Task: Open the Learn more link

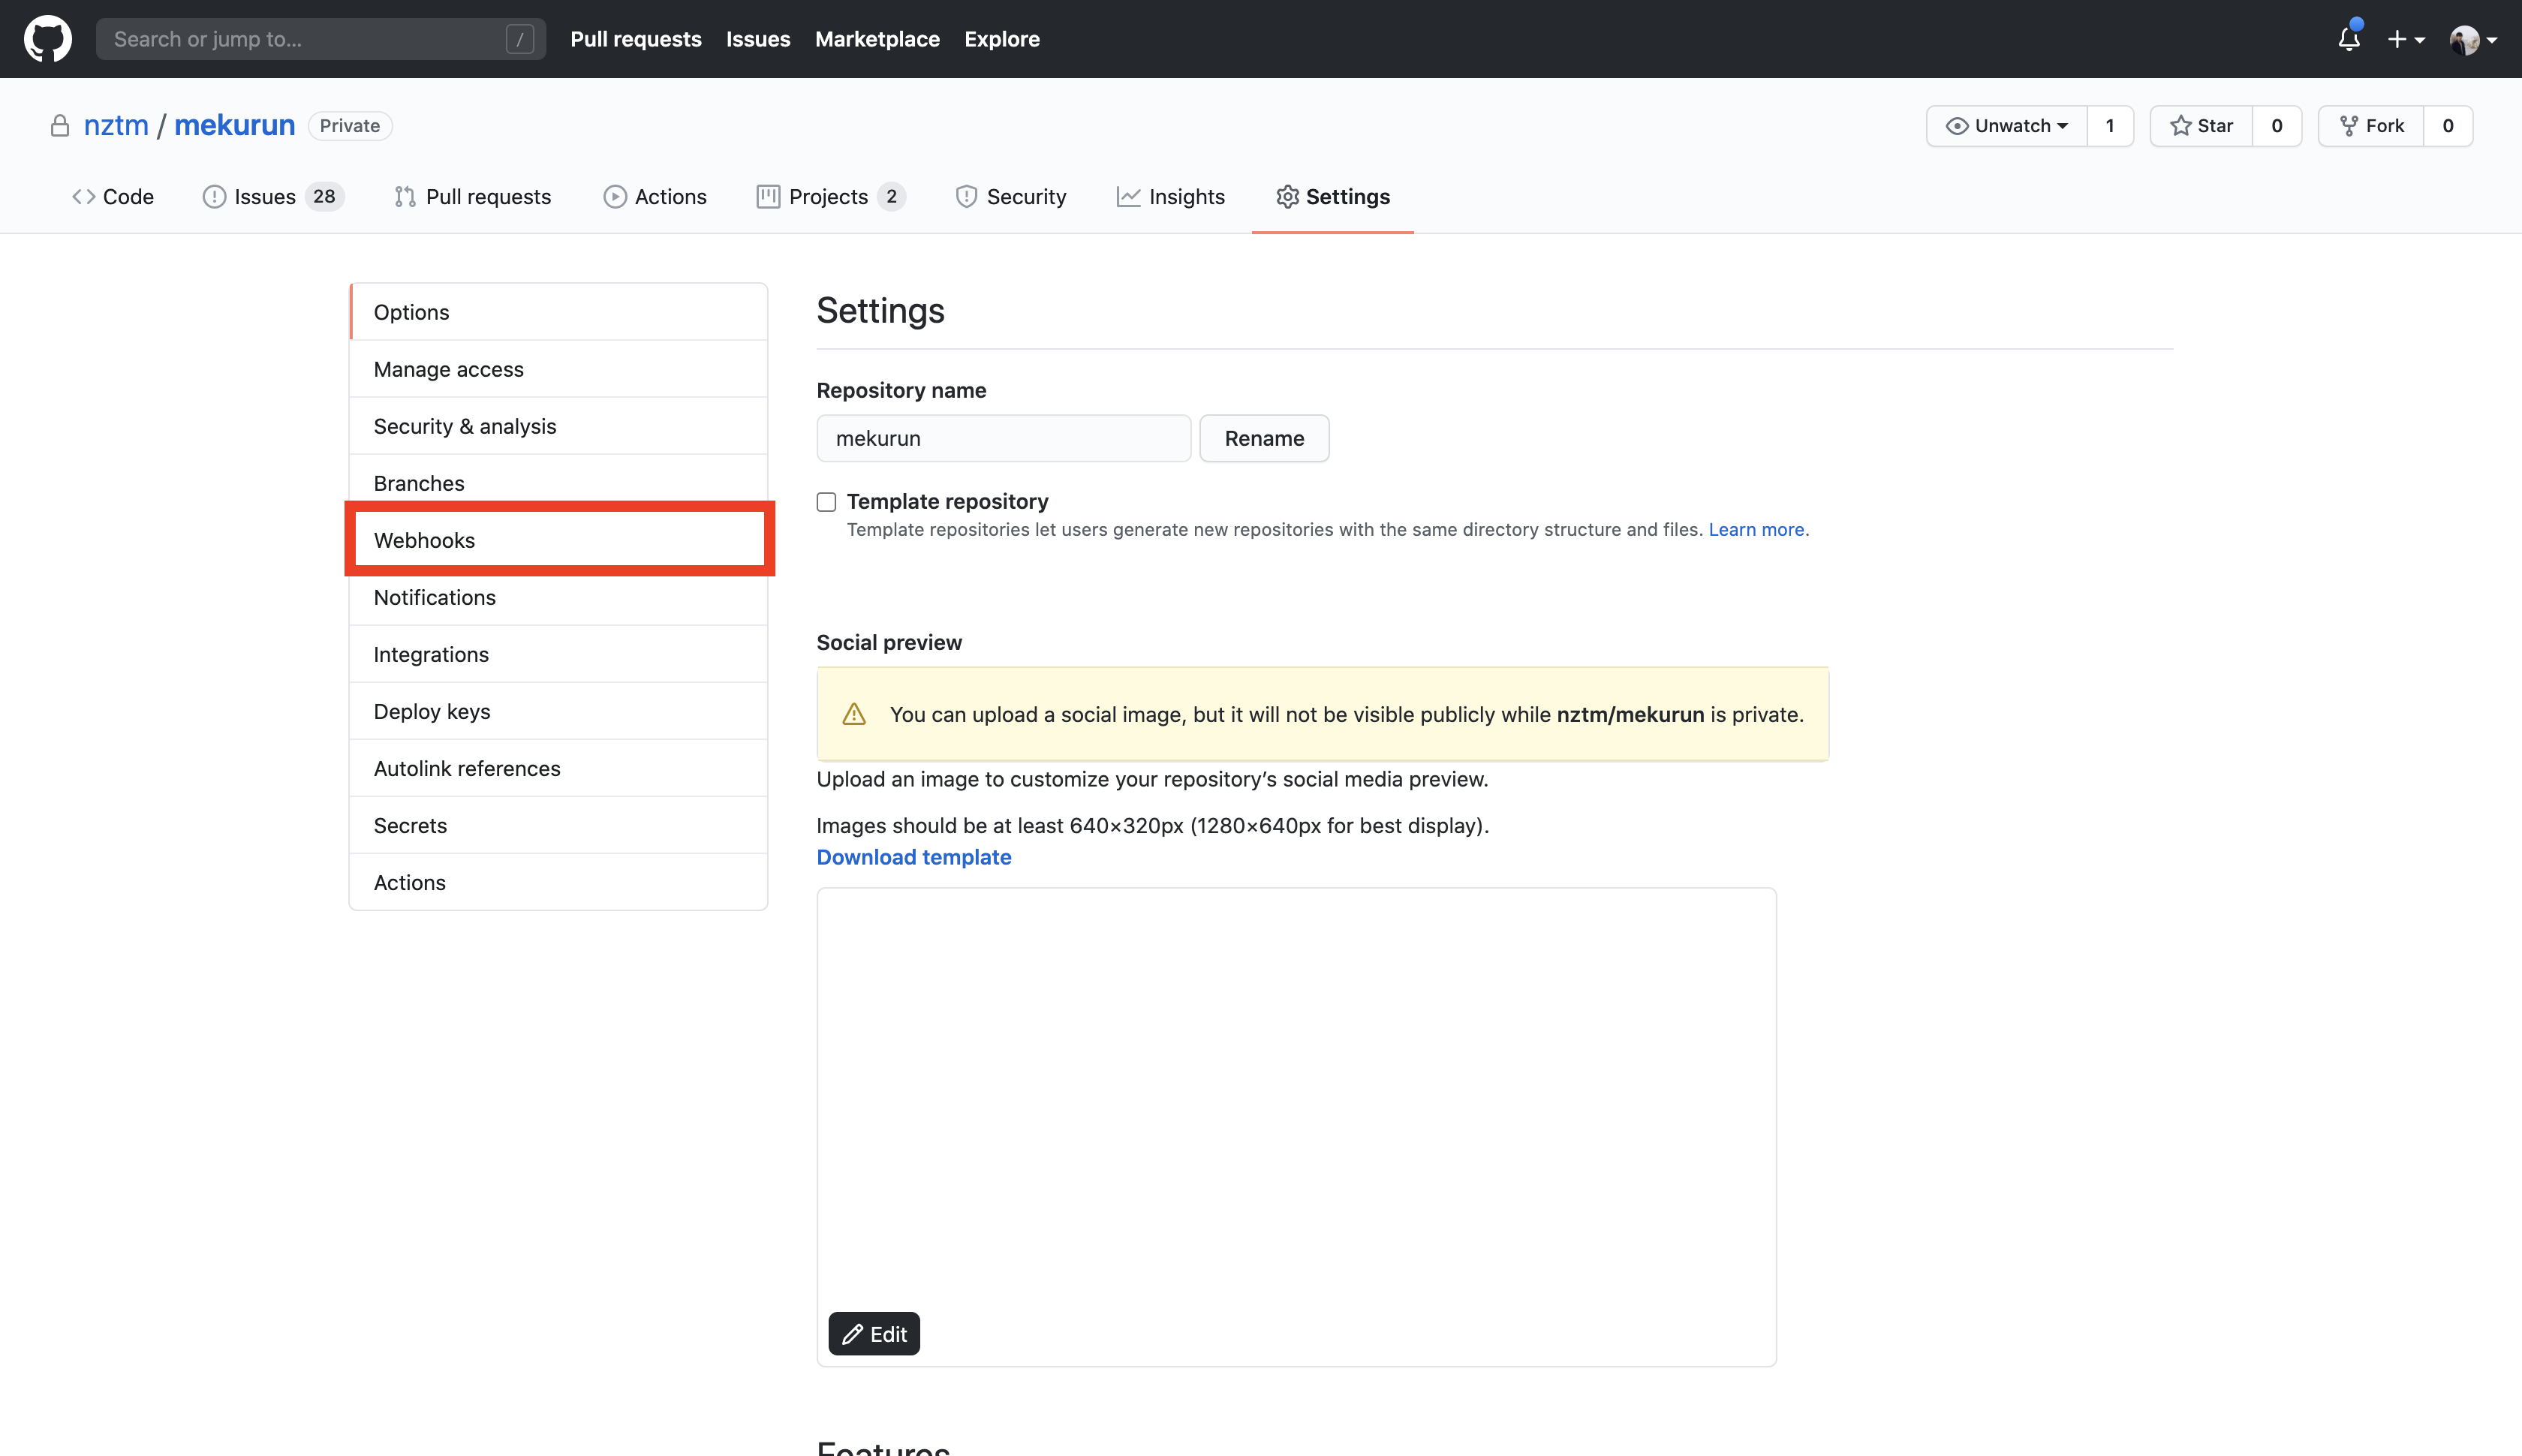Action: tap(1756, 529)
